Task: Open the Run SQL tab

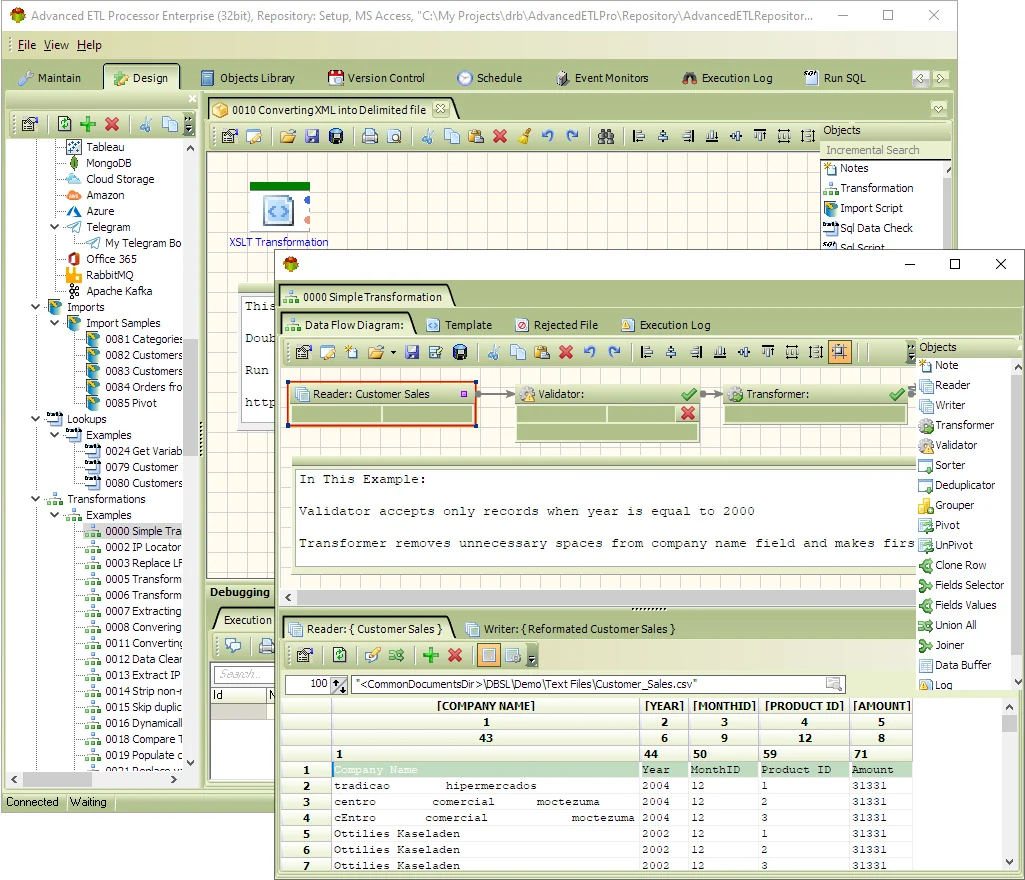Action: click(x=835, y=78)
